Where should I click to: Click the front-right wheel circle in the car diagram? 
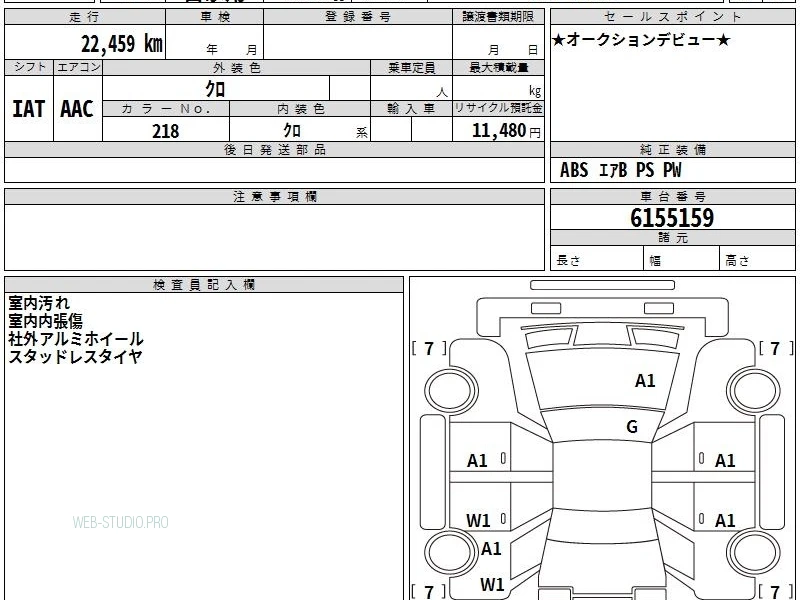pos(753,391)
